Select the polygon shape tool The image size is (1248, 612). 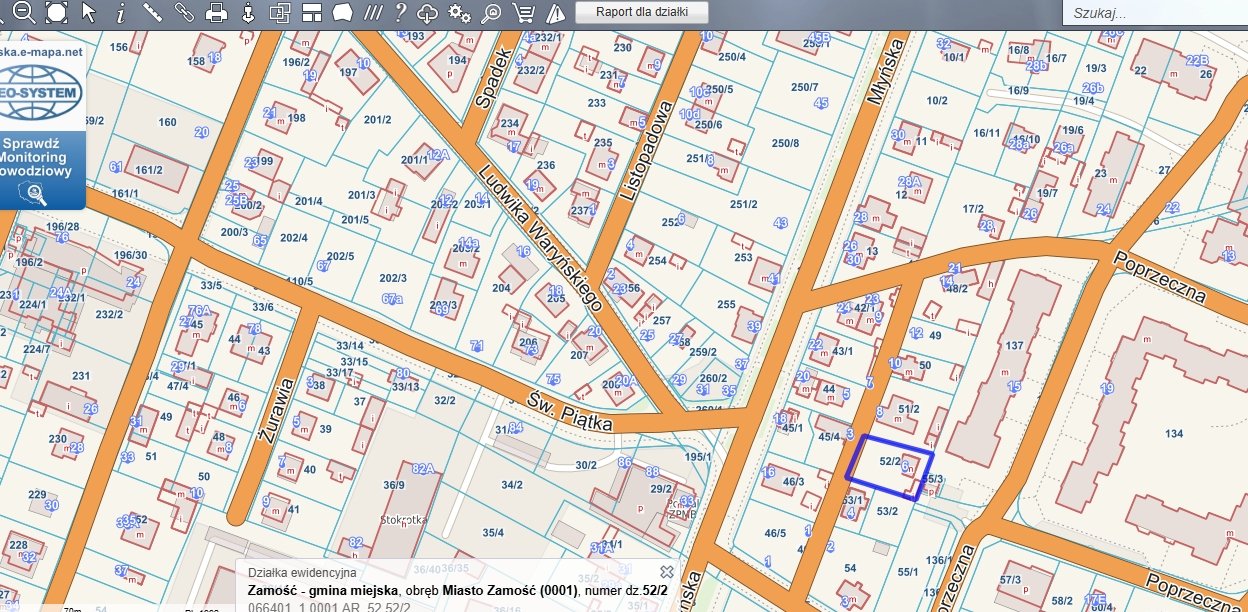(342, 12)
